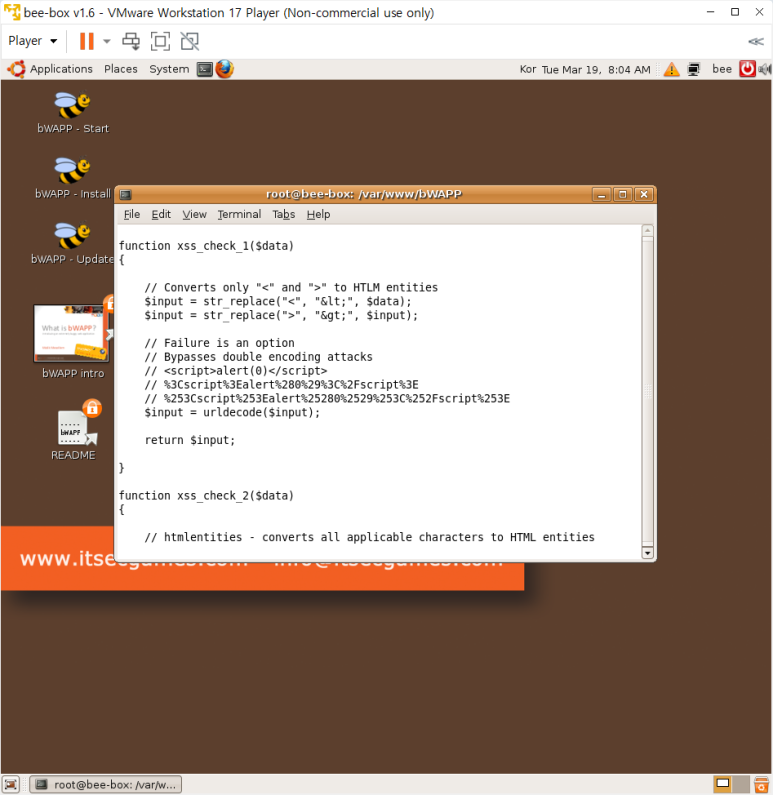773x795 pixels.
Task: Open the Applications menu
Action: coord(61,69)
